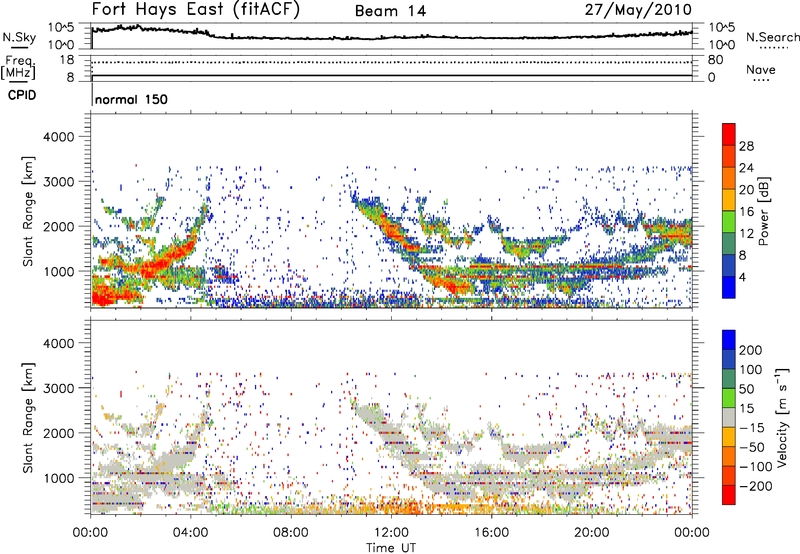Click the '12:00' time axis tick label

(x=391, y=533)
